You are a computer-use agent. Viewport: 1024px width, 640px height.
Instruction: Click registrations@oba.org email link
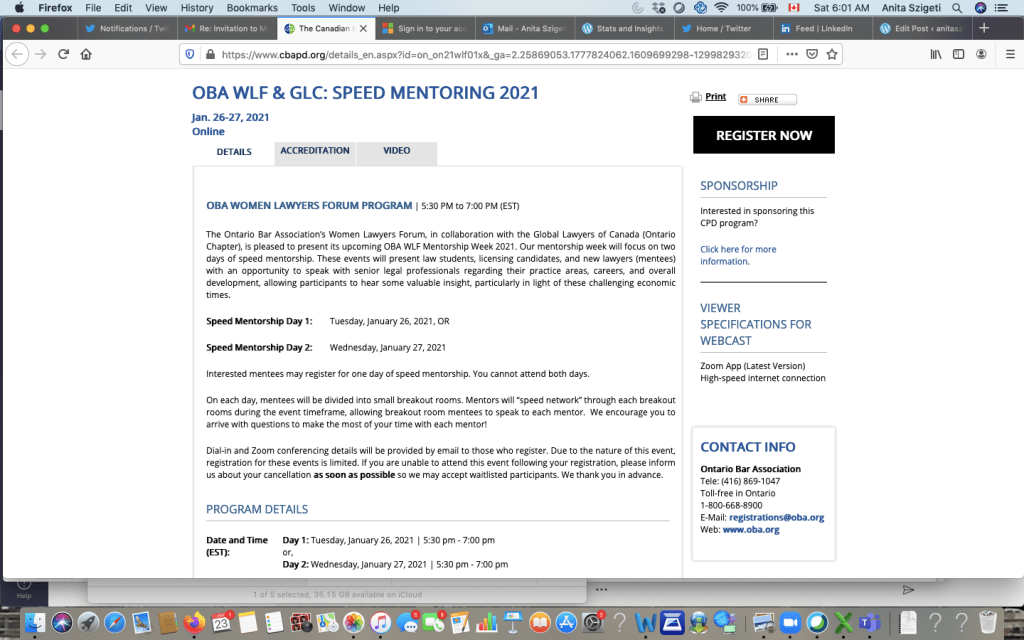[x=776, y=517]
